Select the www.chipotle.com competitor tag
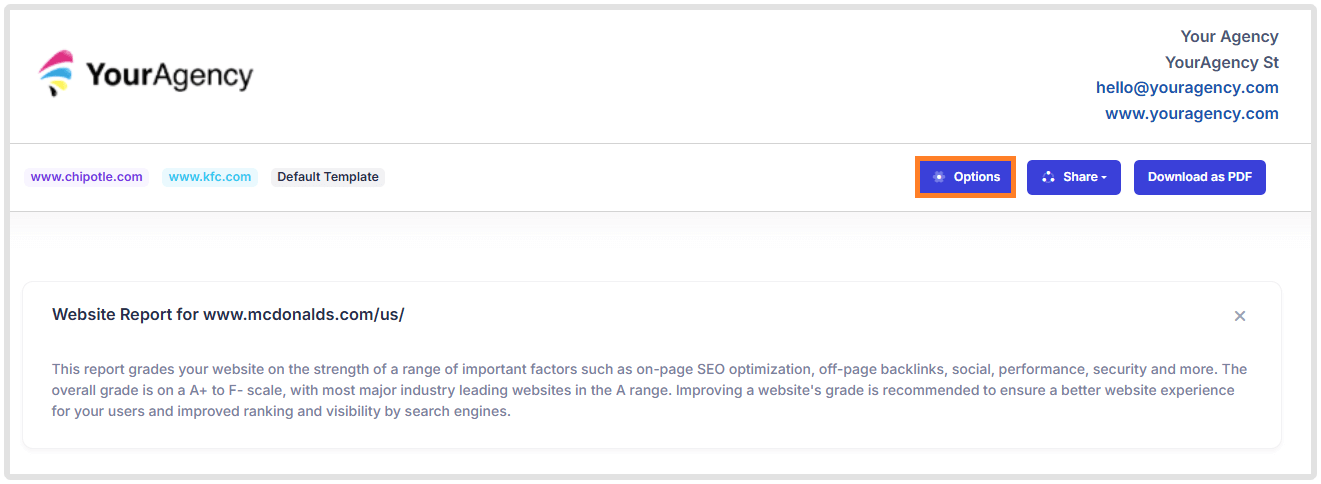This screenshot has height=484, width=1321. (87, 177)
